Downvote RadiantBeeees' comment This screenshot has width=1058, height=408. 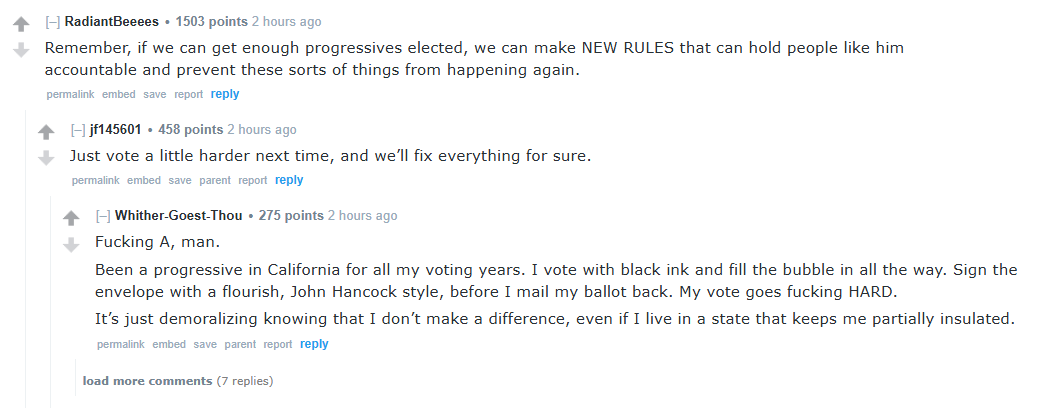[21, 49]
